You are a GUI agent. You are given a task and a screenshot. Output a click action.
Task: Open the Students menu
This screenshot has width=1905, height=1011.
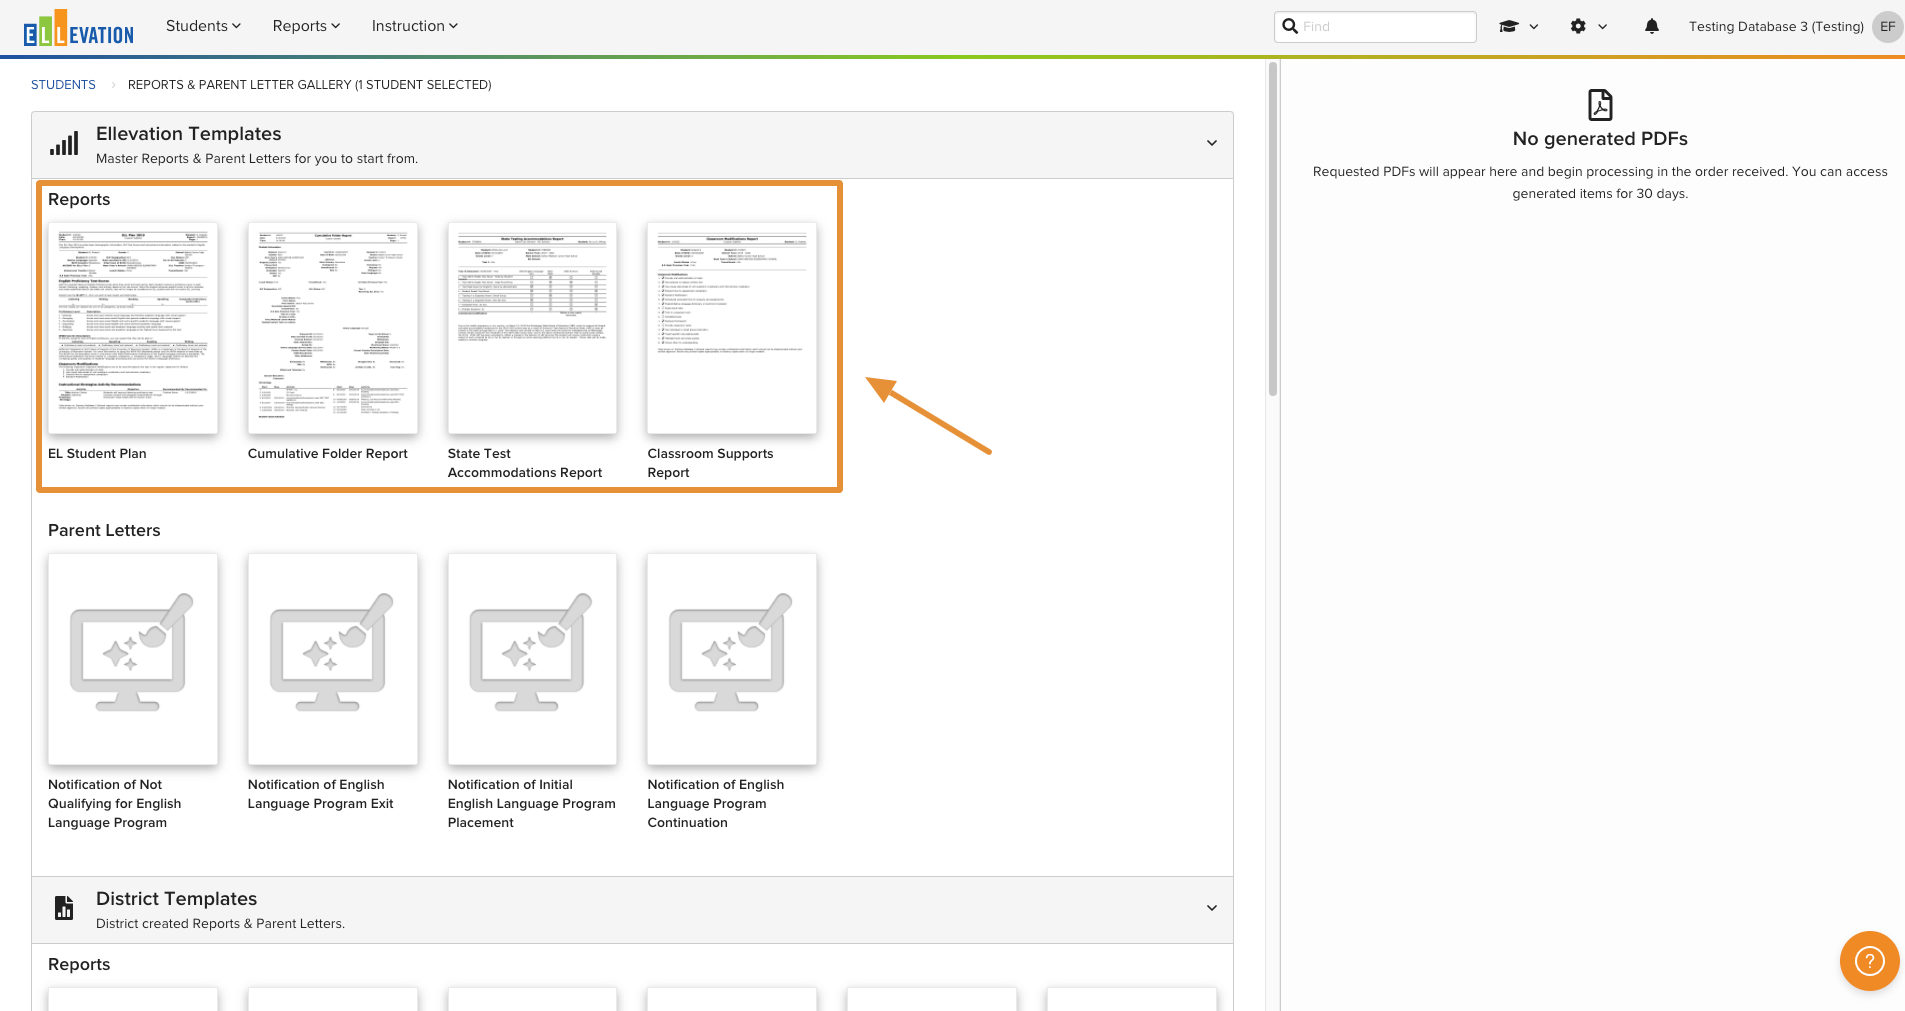coord(203,26)
